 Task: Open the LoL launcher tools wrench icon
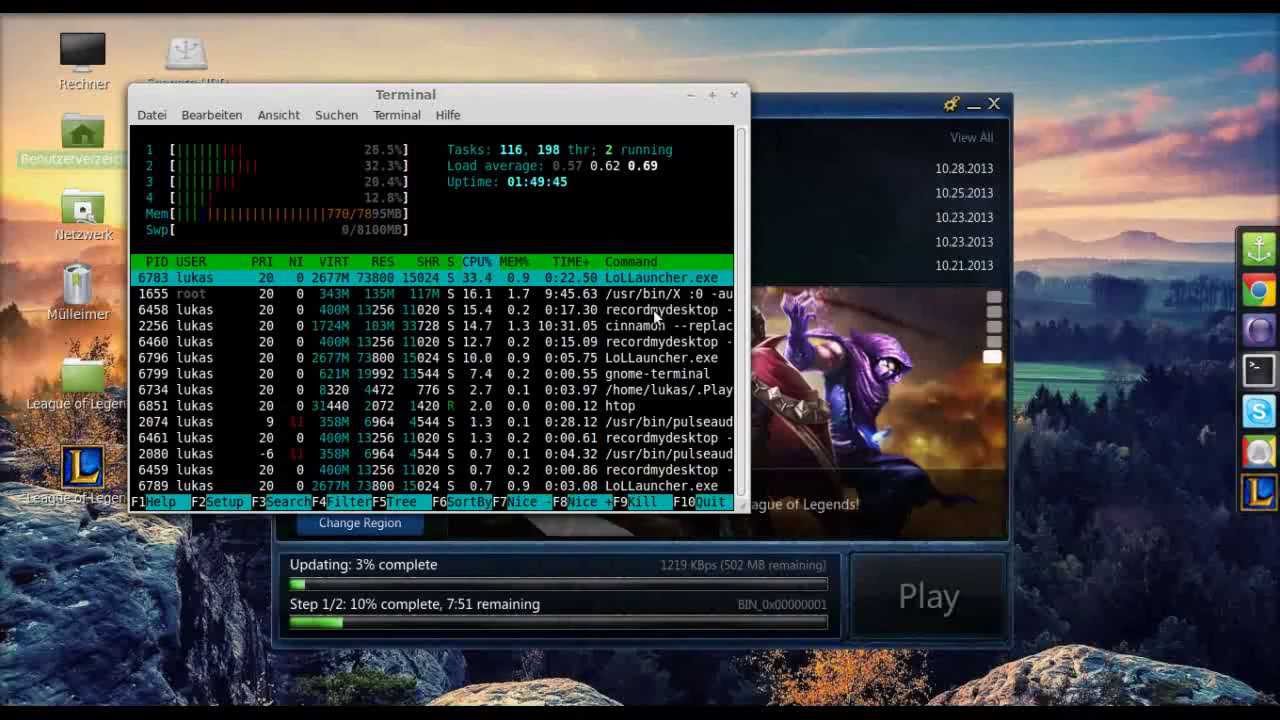pyautogui.click(x=951, y=104)
